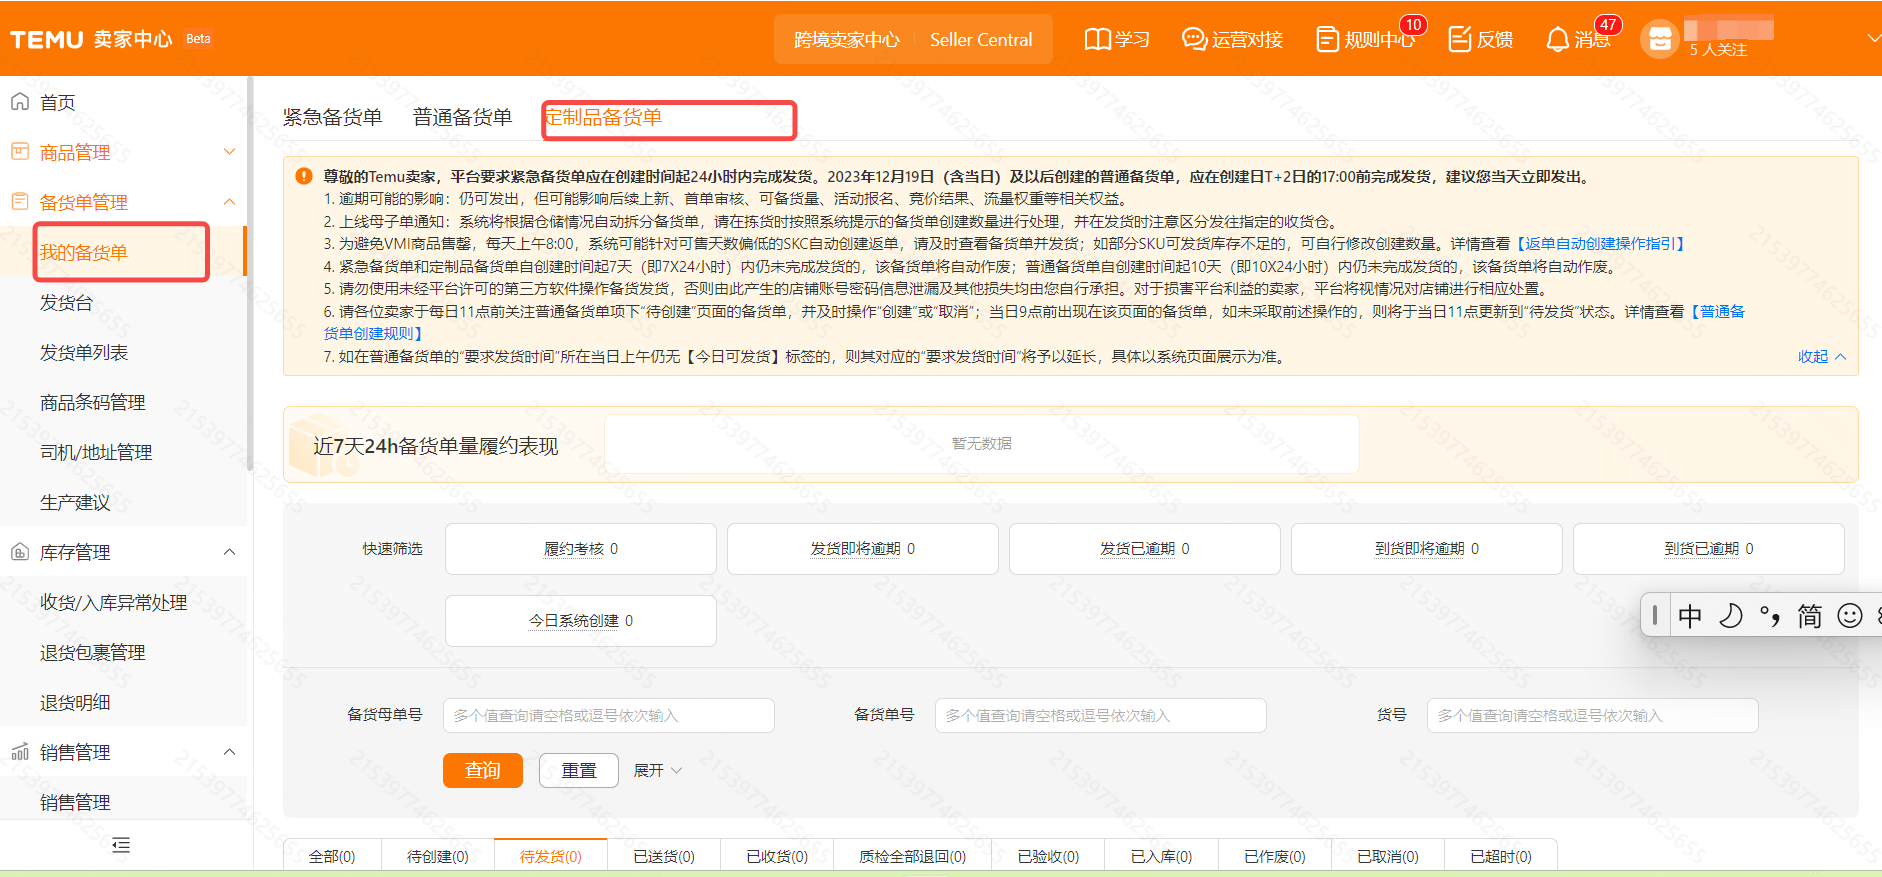The width and height of the screenshot is (1882, 877).
Task: Open 规则中心 document icon
Action: (1327, 39)
